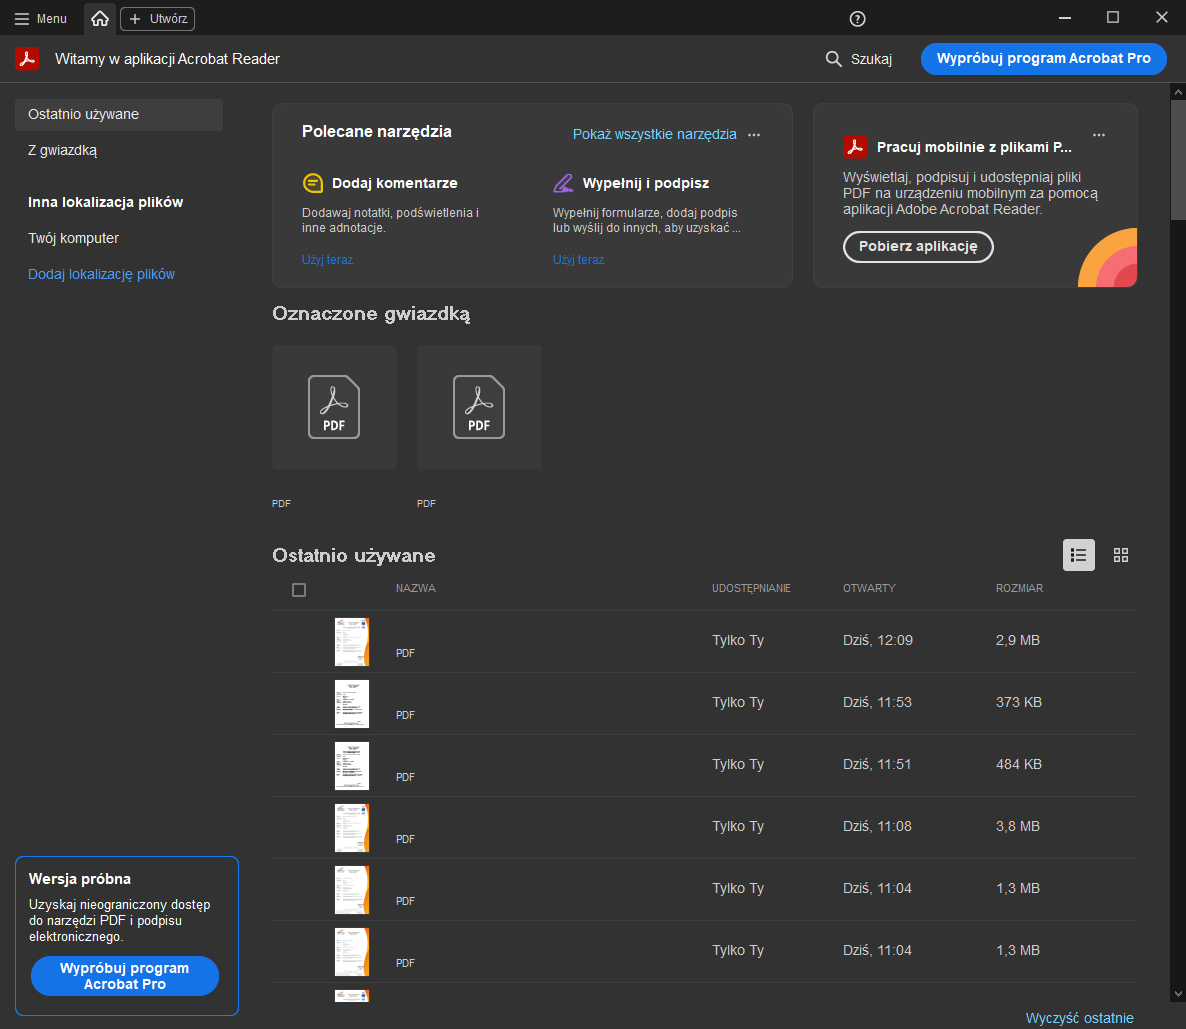Open Twój komputer location
This screenshot has width=1186, height=1029.
coord(73,238)
